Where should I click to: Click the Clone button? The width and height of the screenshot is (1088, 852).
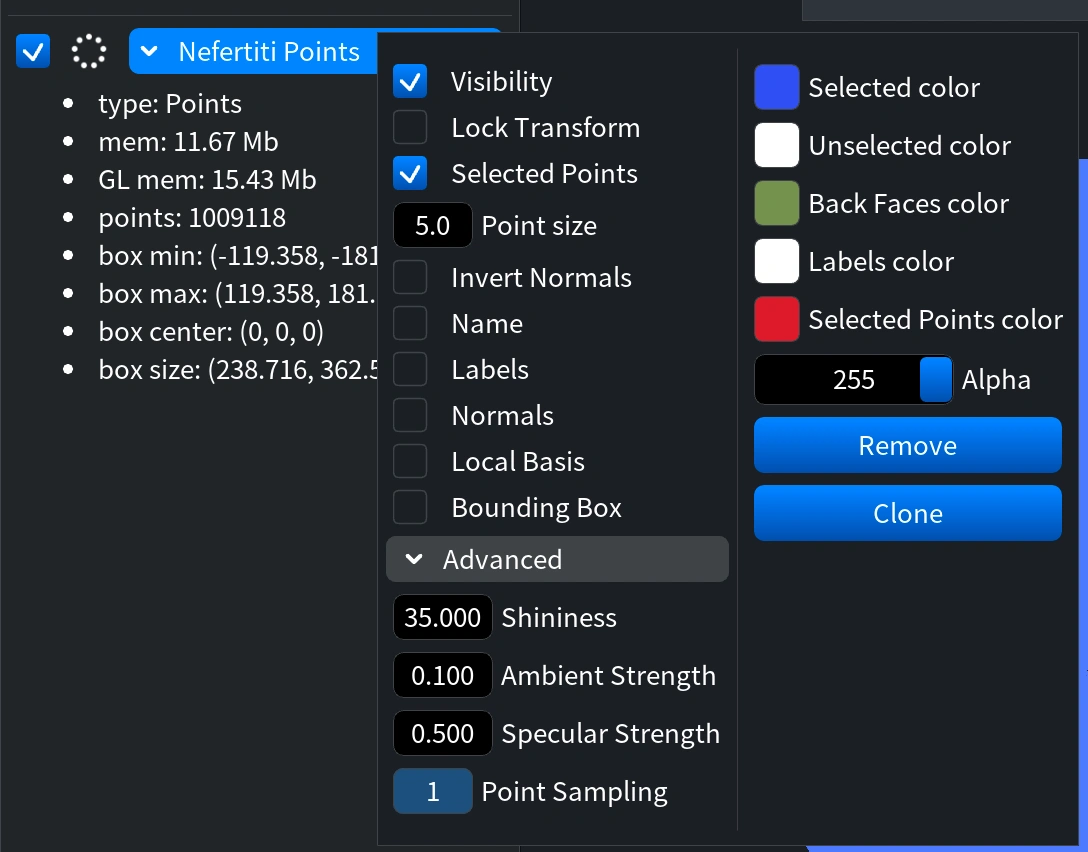[x=908, y=513]
